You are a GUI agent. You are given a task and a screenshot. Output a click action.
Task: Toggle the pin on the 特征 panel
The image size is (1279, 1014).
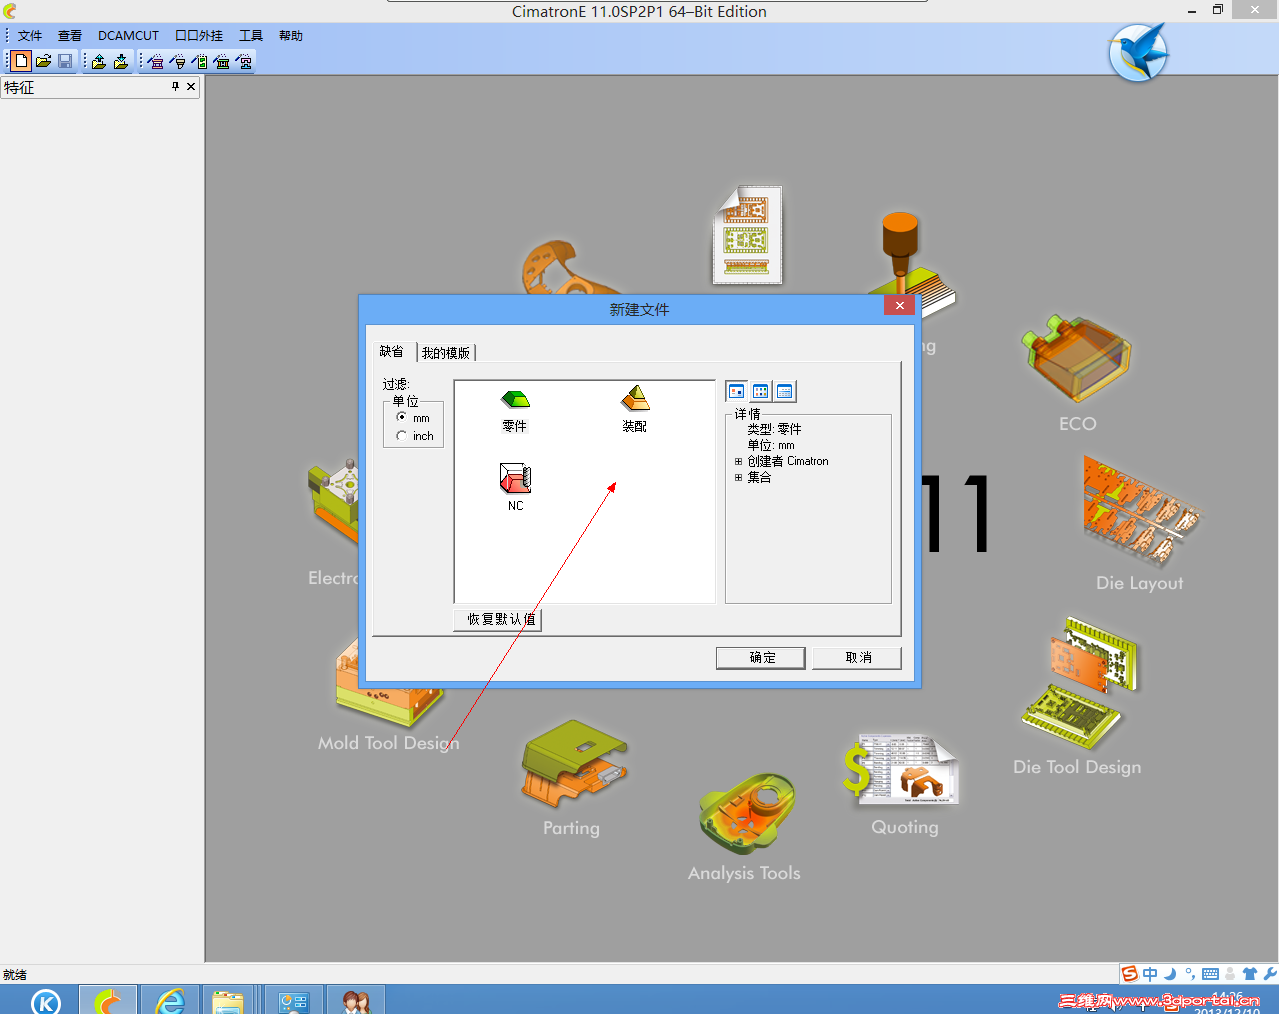click(174, 87)
